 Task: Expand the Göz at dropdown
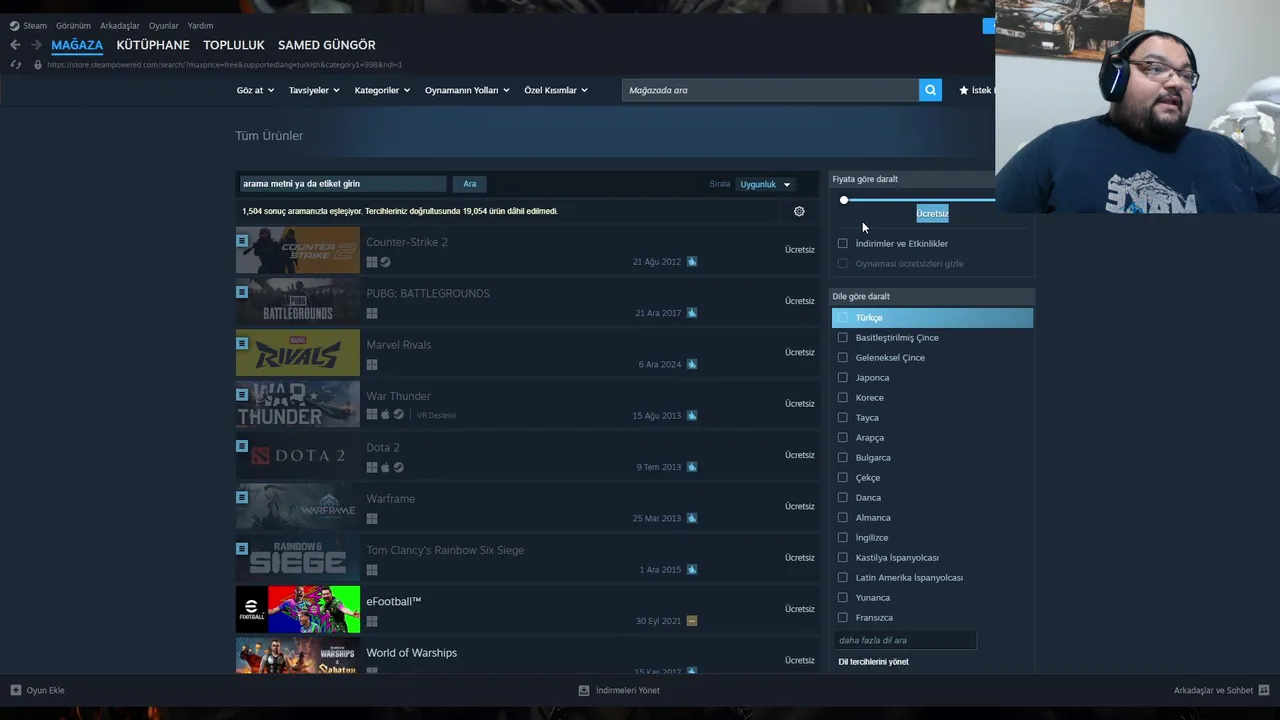(x=255, y=90)
